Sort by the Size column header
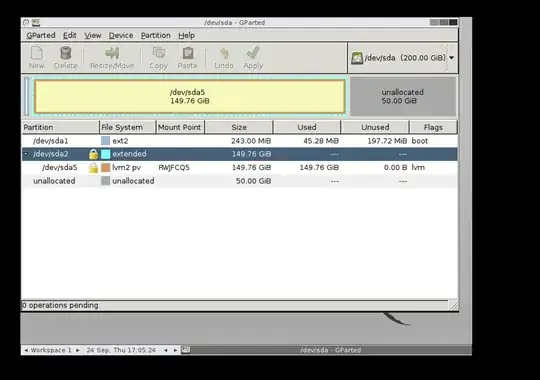Image resolution: width=540 pixels, height=380 pixels. [239, 127]
